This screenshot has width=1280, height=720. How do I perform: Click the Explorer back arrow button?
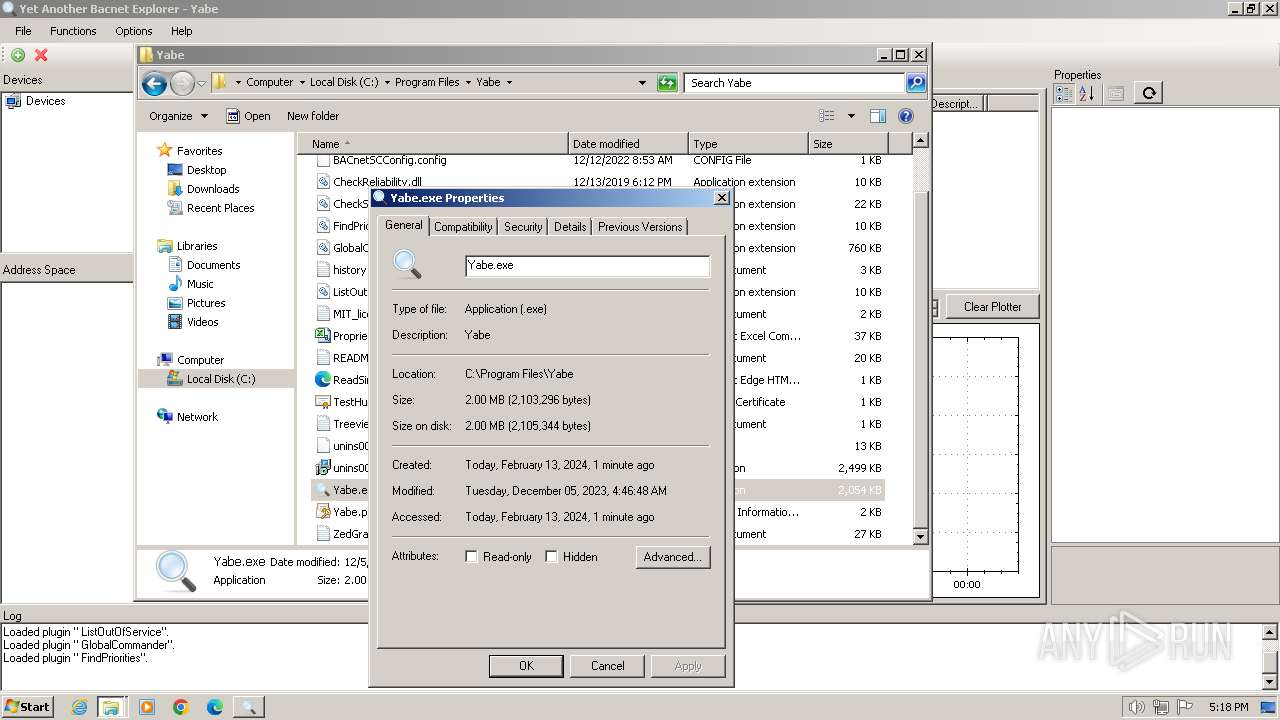(154, 83)
